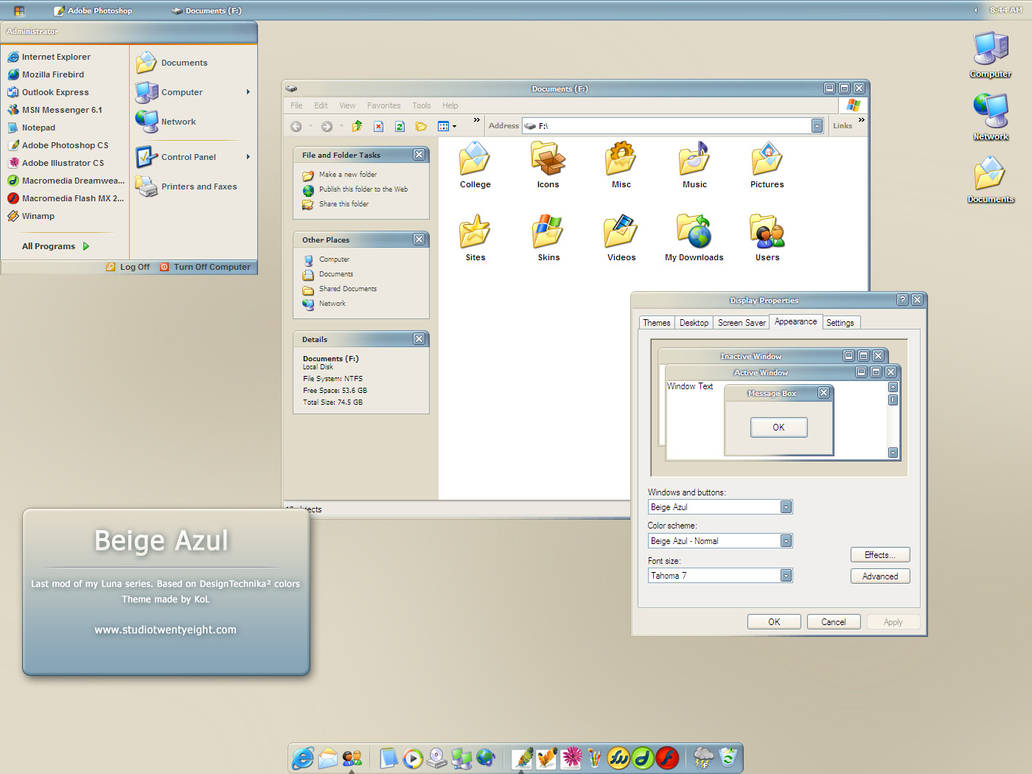The image size is (1032, 774).
Task: Expand All Programs in the Start menu
Action: (55, 246)
